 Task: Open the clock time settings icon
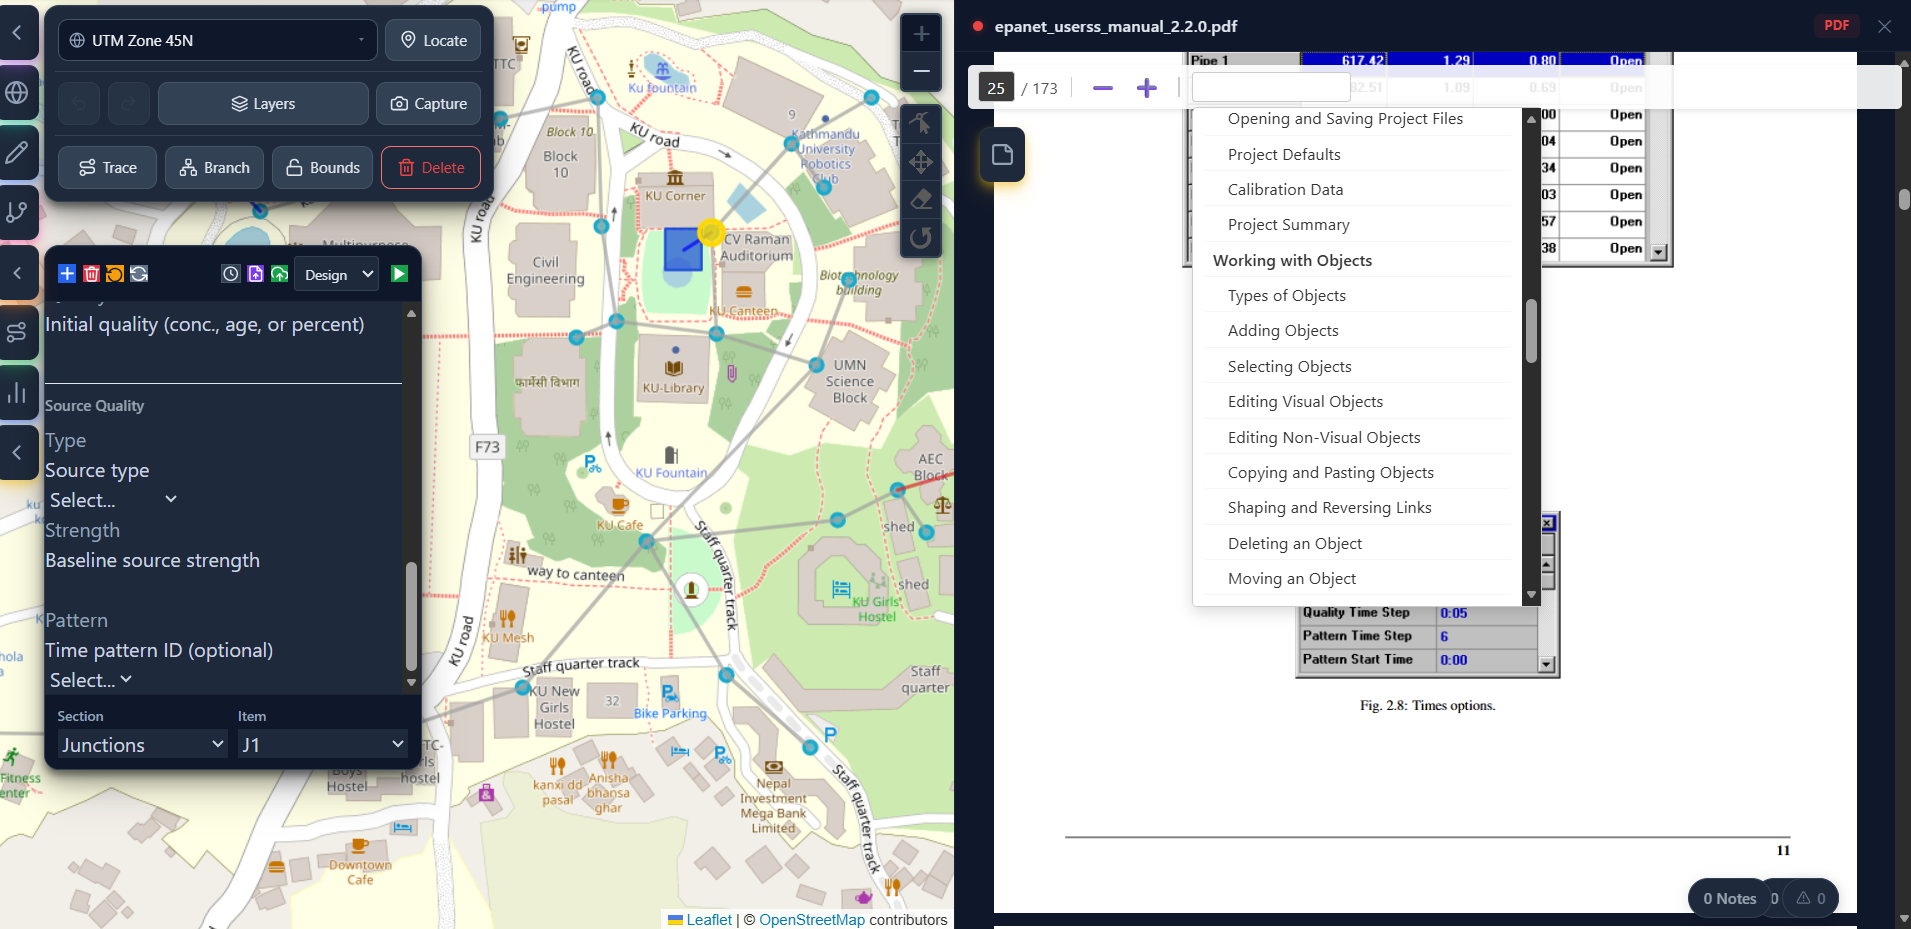tap(231, 274)
